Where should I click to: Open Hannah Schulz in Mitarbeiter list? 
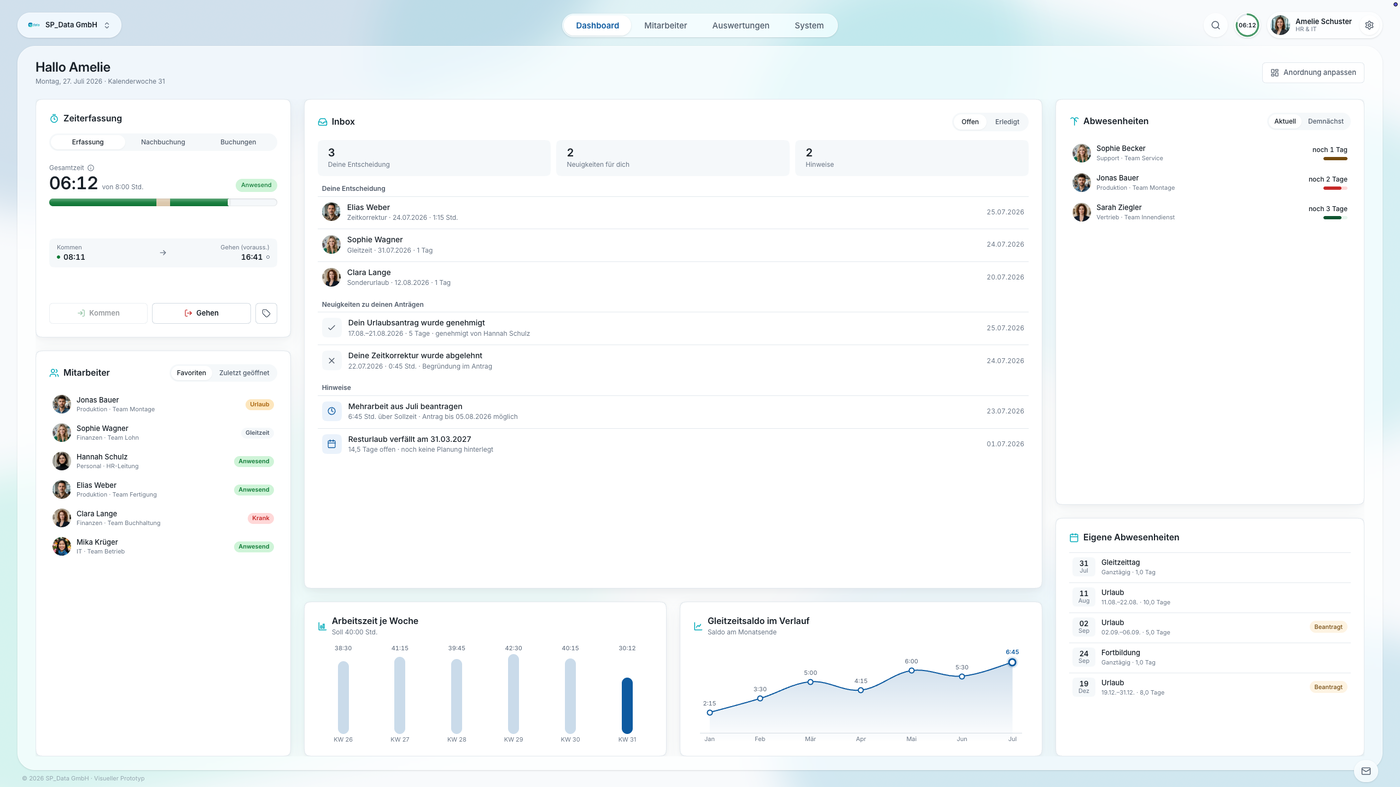click(163, 461)
